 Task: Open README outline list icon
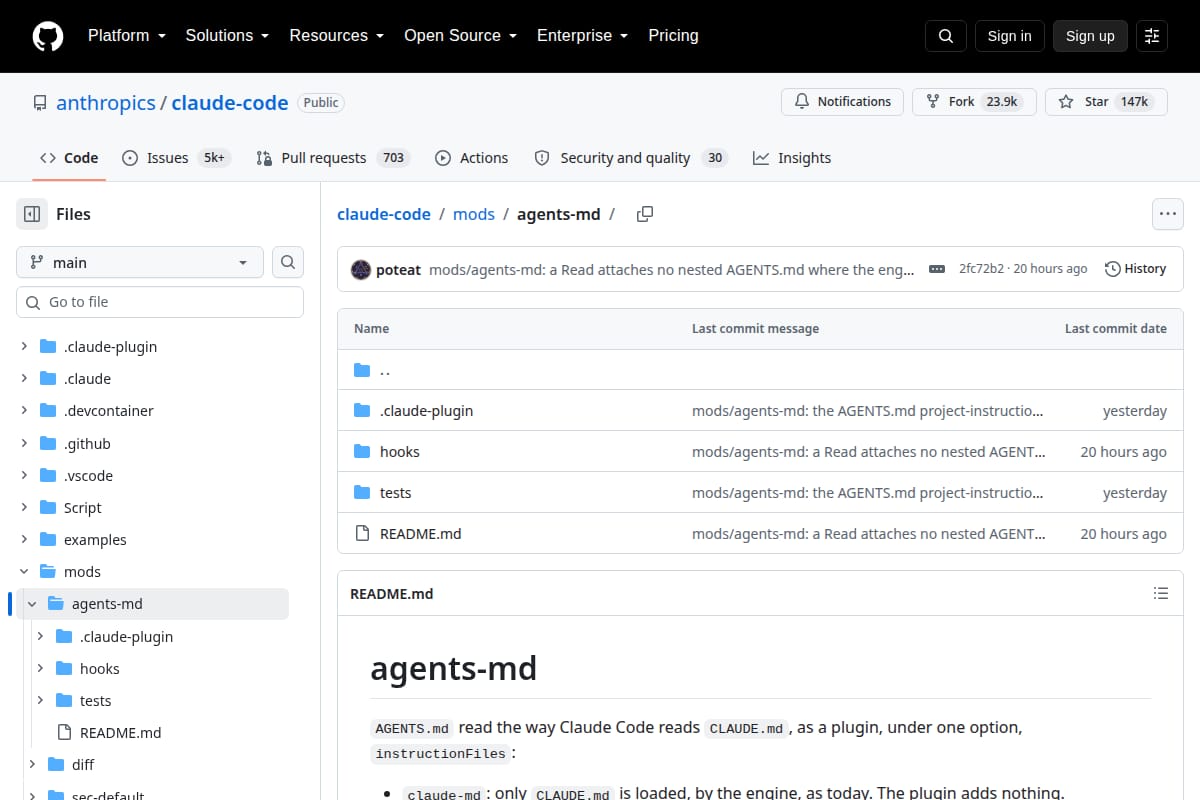(x=1161, y=593)
